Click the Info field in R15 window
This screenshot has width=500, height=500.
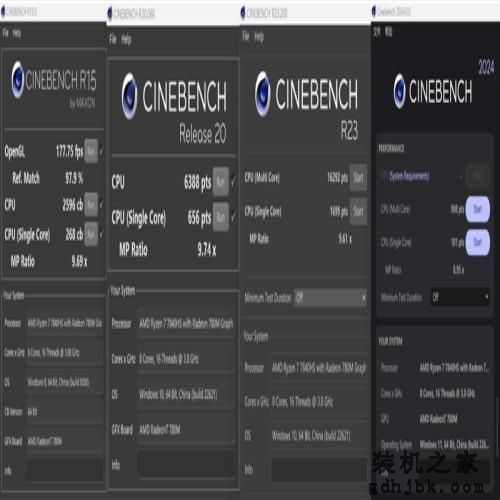tap(65, 470)
